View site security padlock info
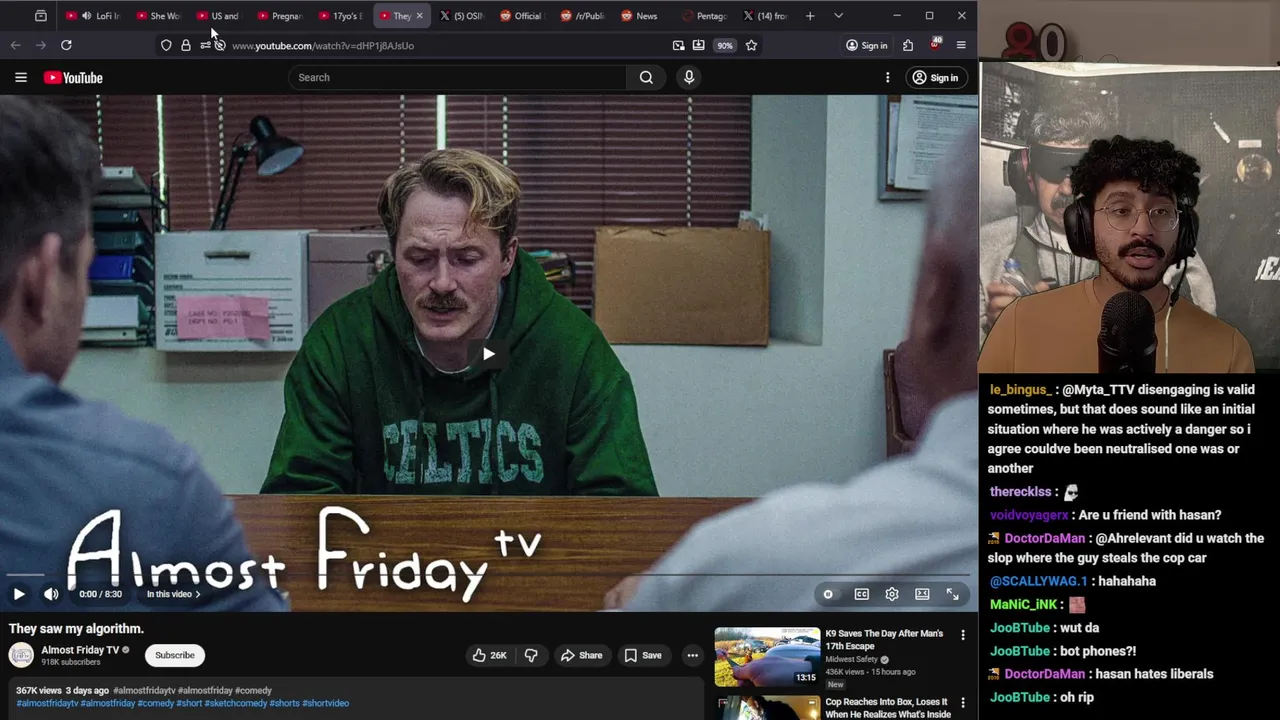The image size is (1280, 720). point(185,45)
